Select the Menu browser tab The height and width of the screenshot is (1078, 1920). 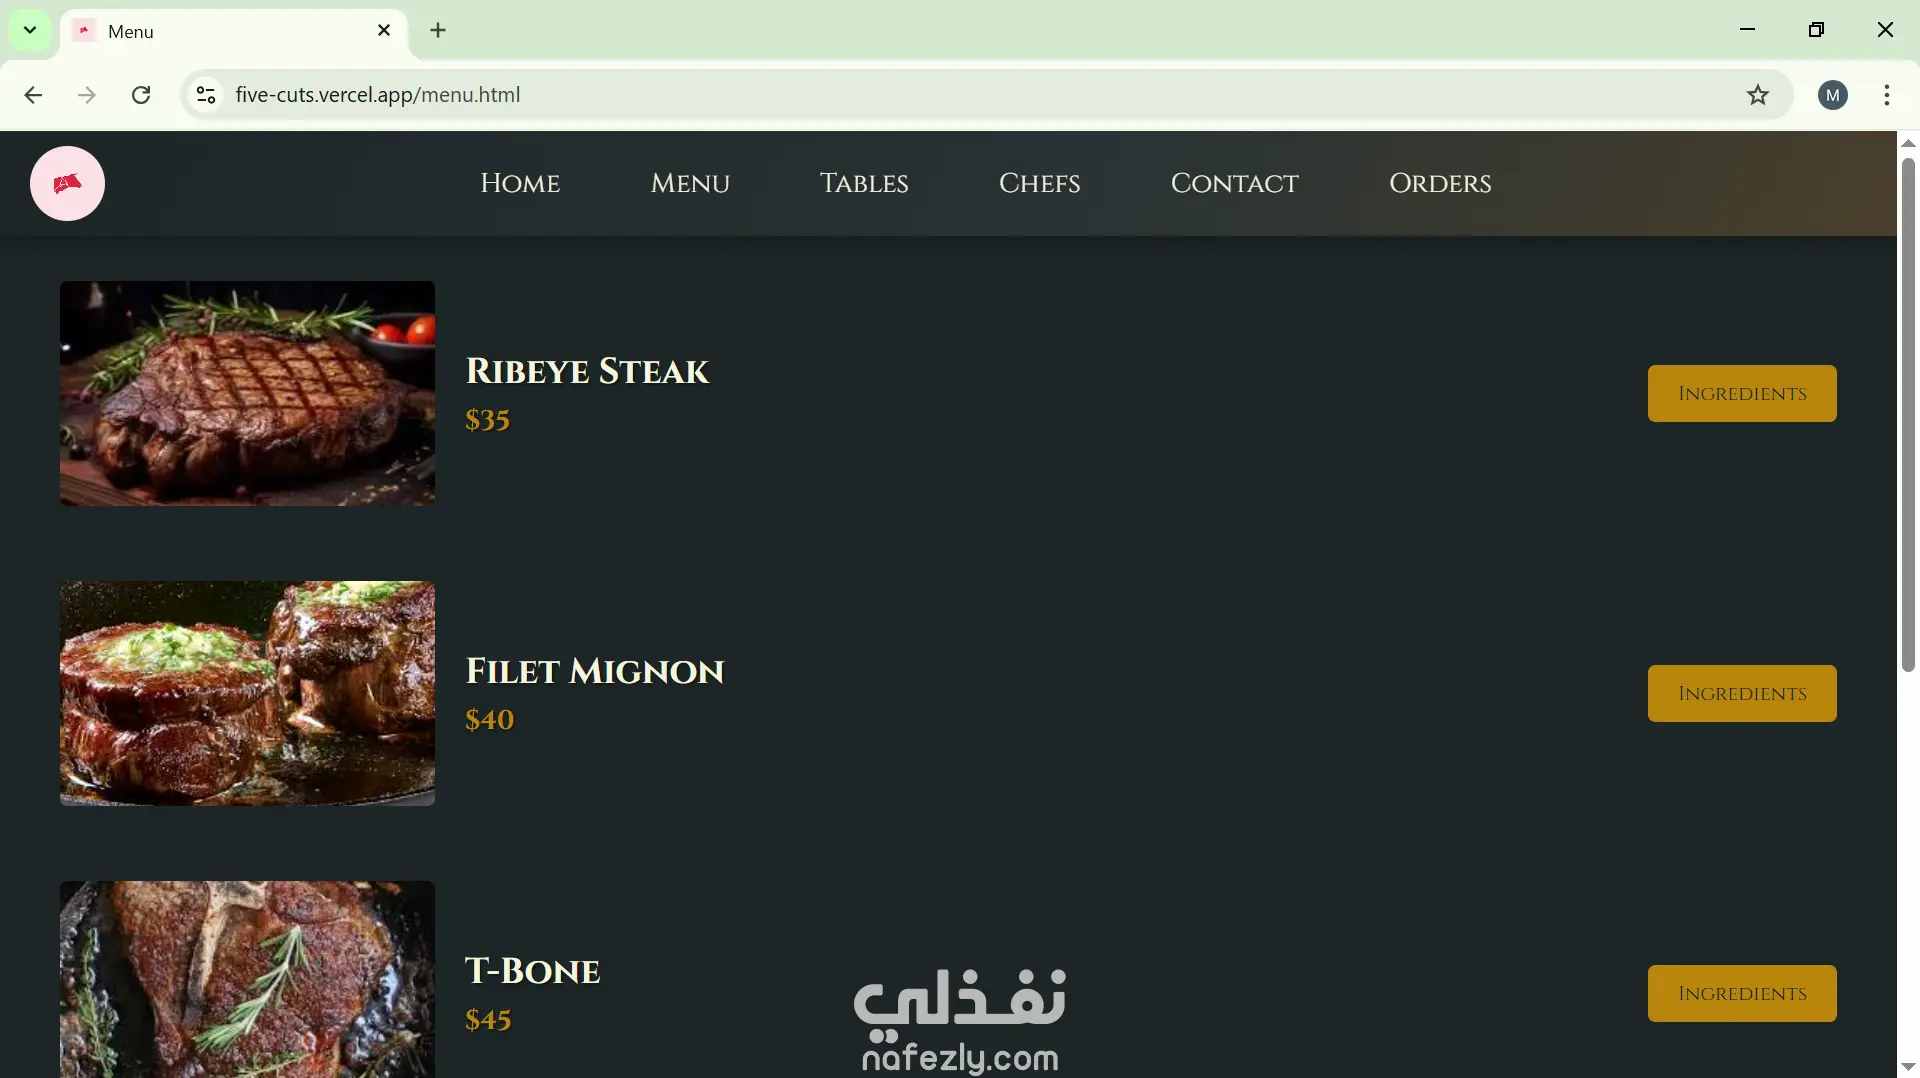235,31
